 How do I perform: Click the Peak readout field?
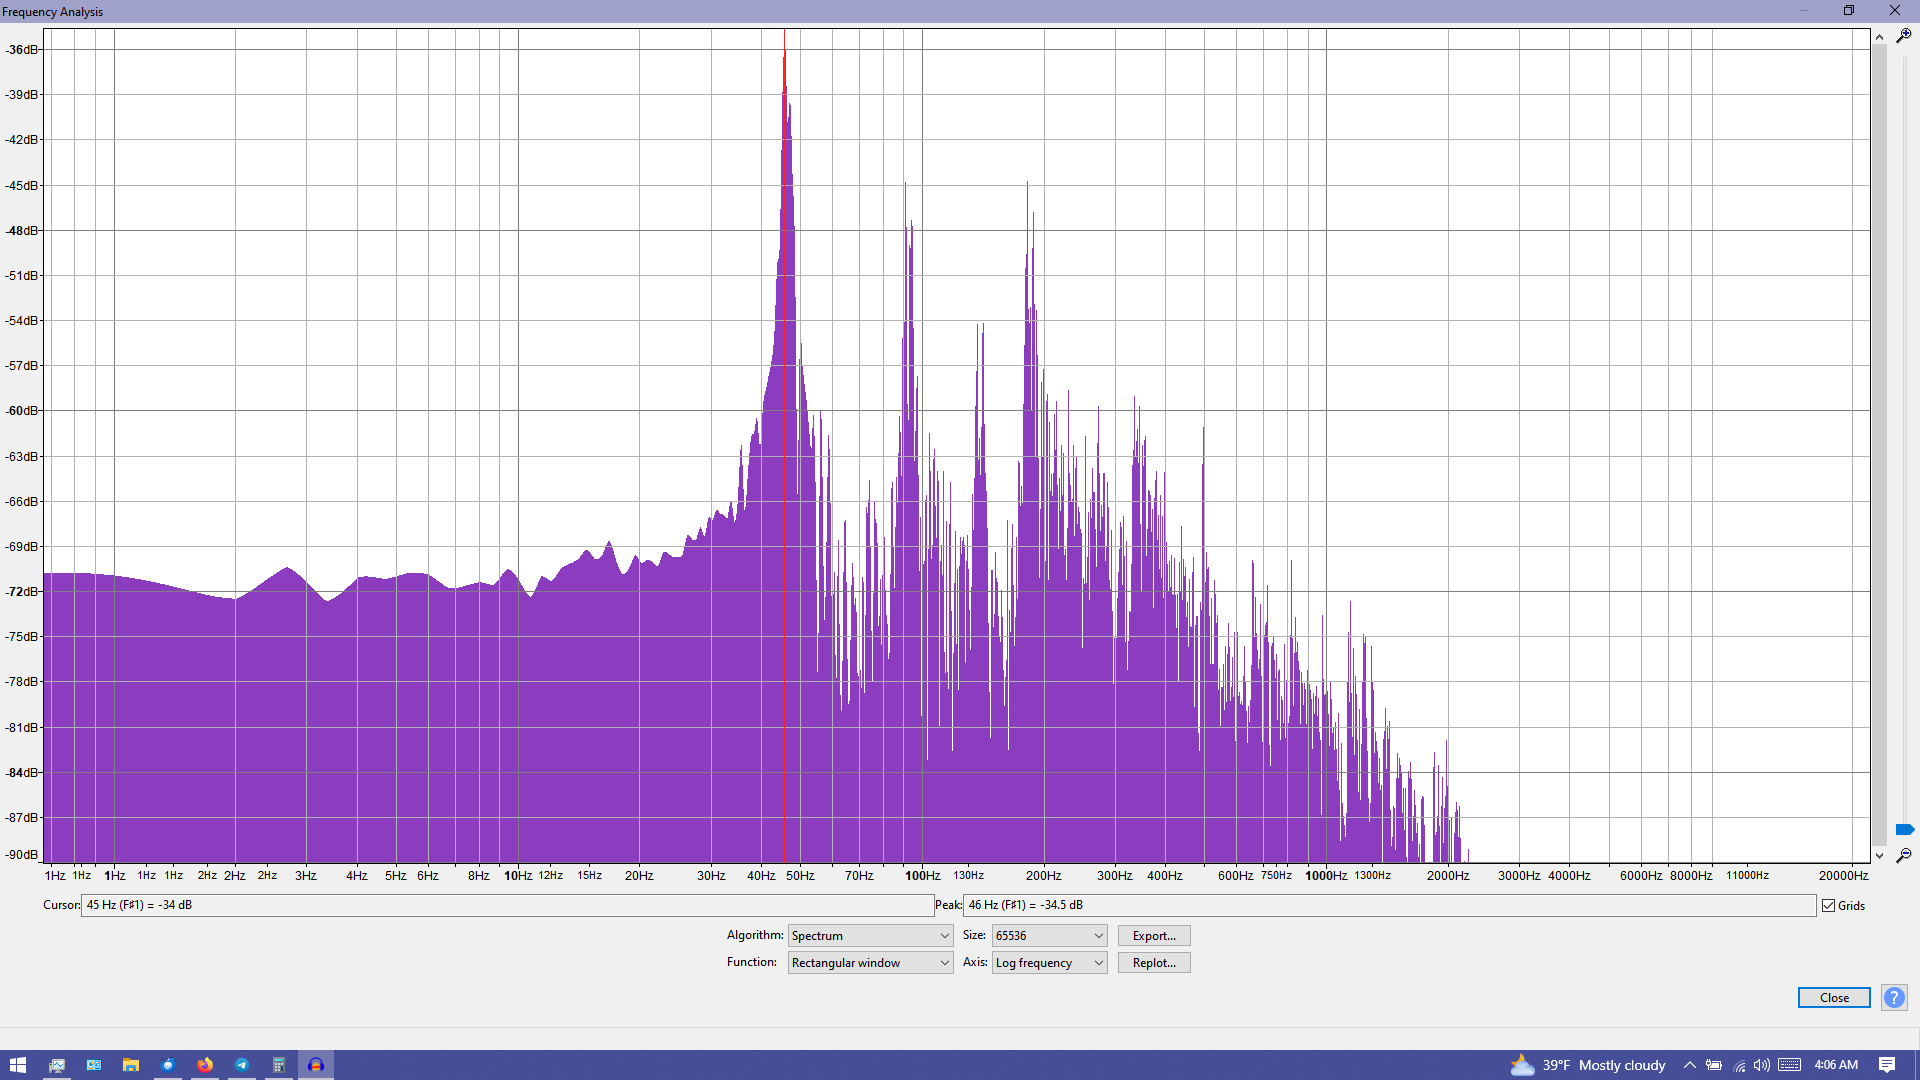pyautogui.click(x=1388, y=905)
